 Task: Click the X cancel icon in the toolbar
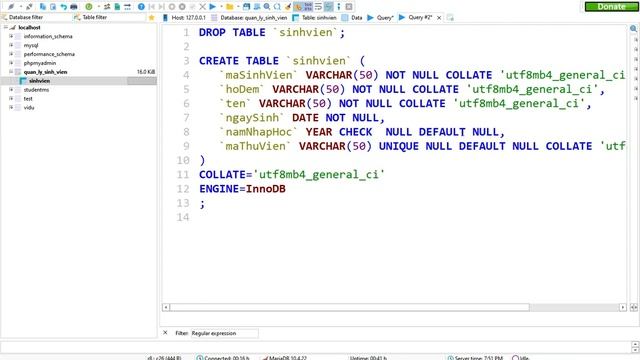pyautogui.click(x=202, y=7)
